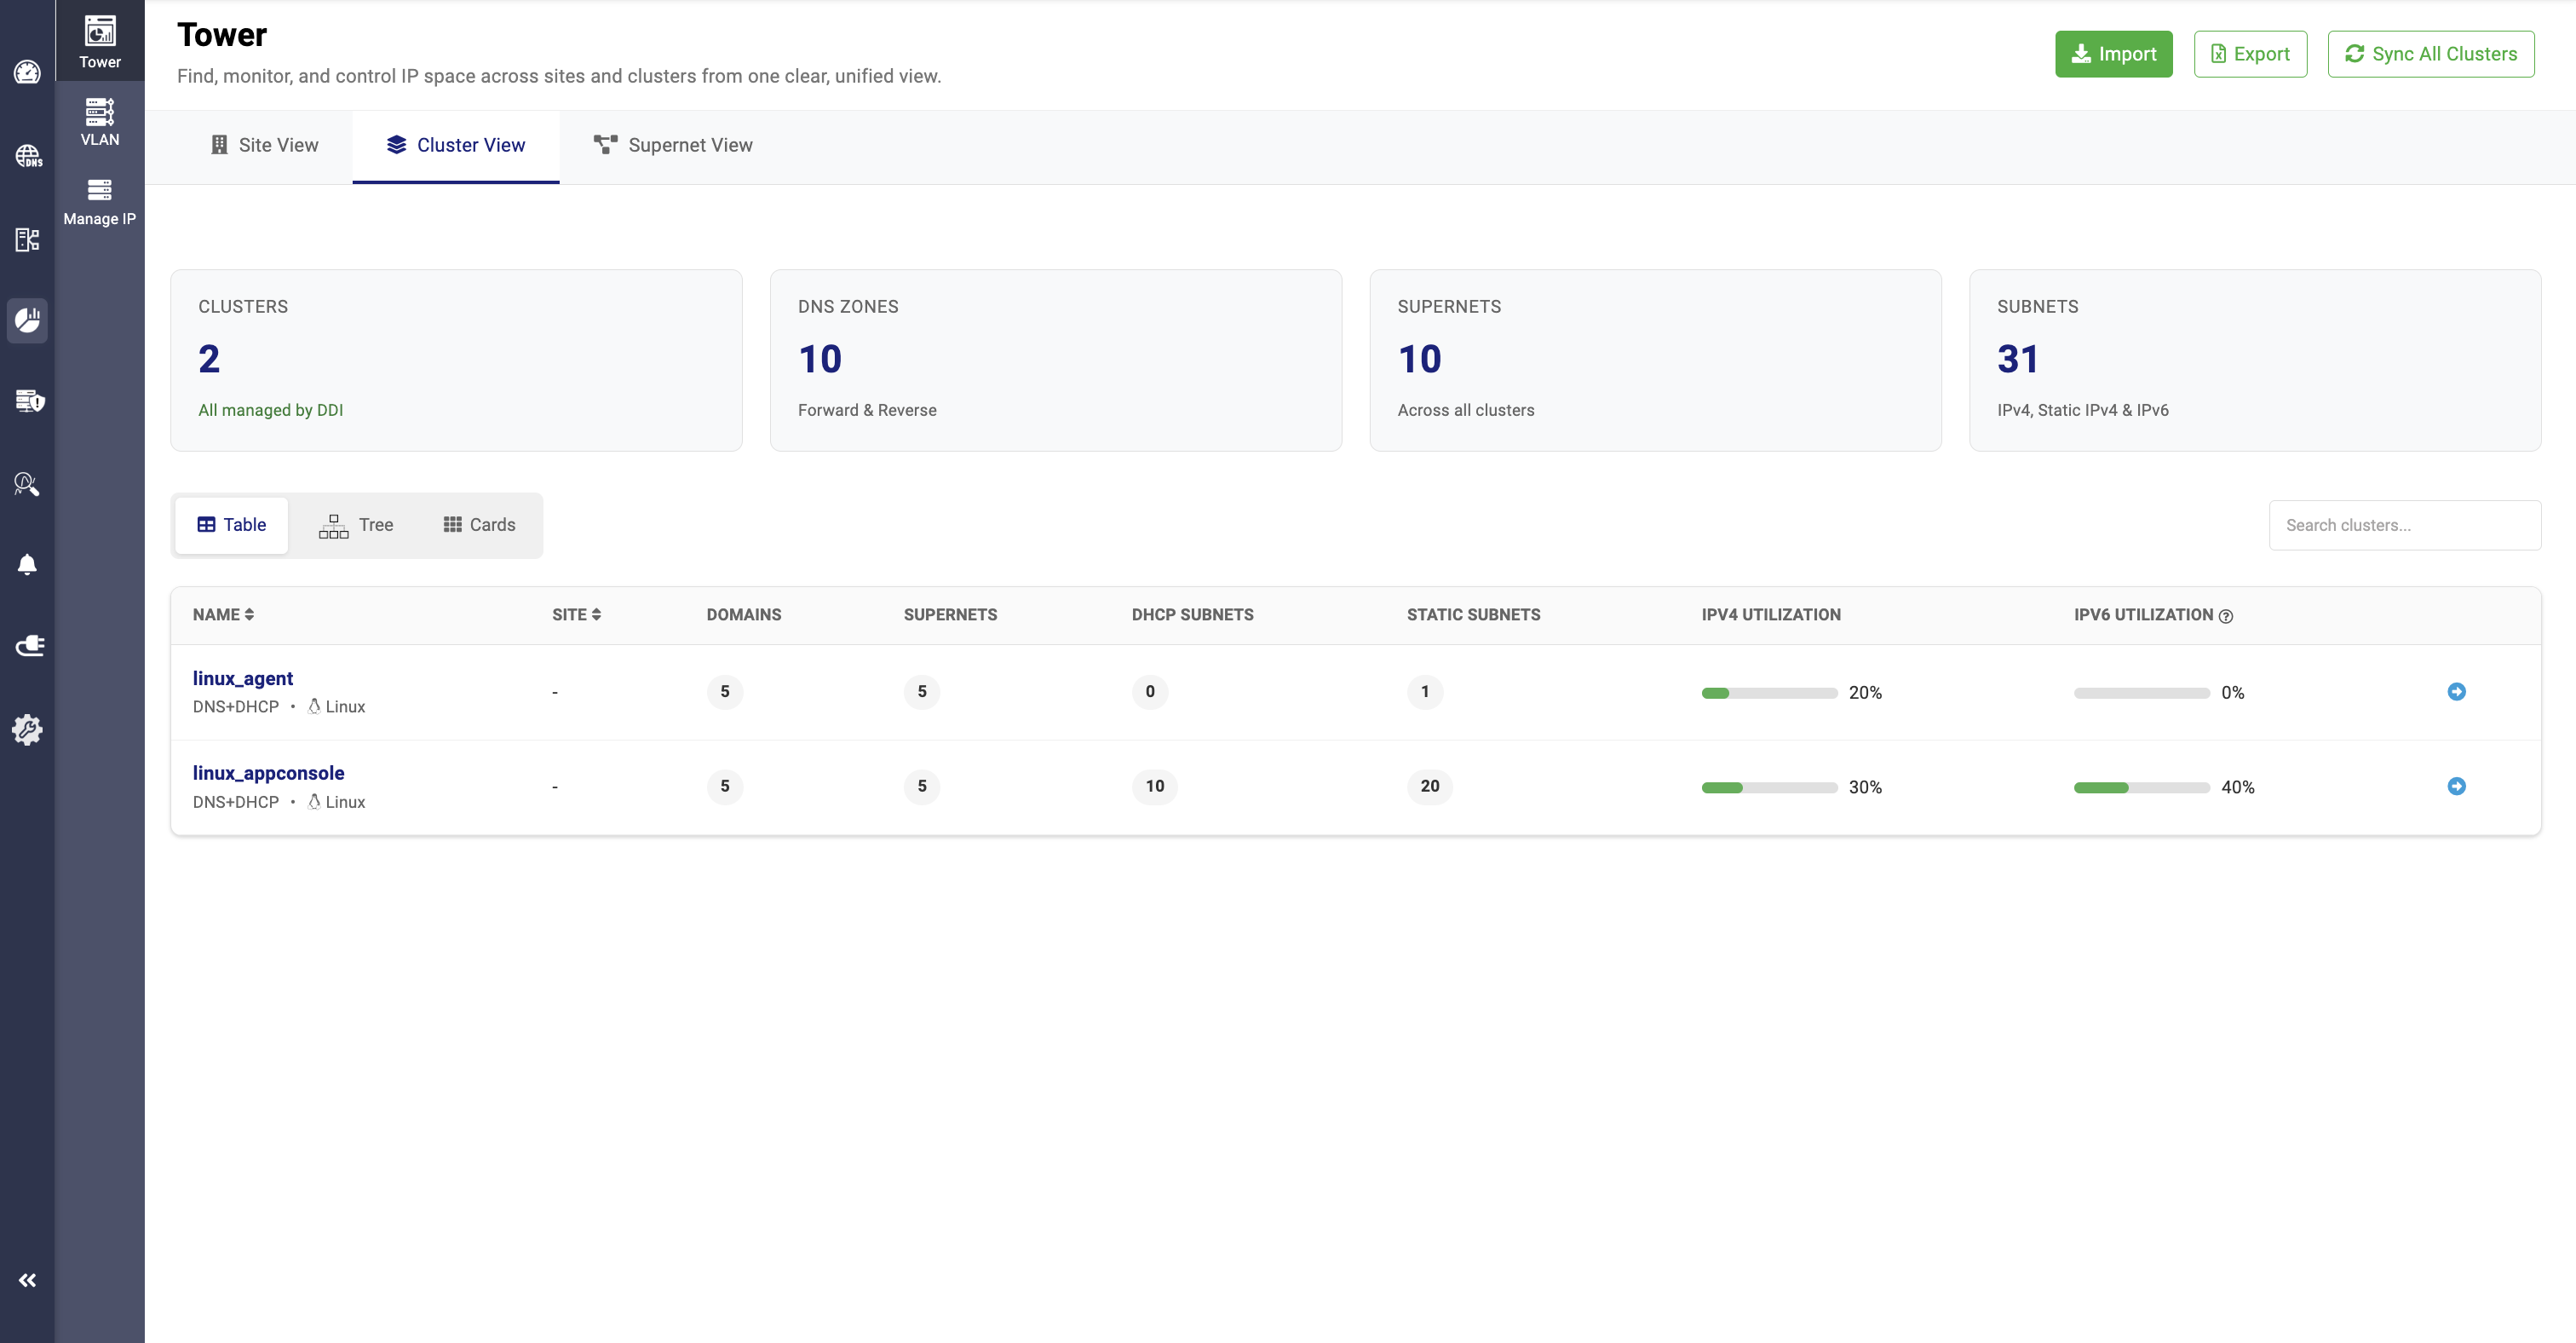This screenshot has height=1343, width=2576.
Task: Switch to Site View tab
Action: [x=264, y=145]
